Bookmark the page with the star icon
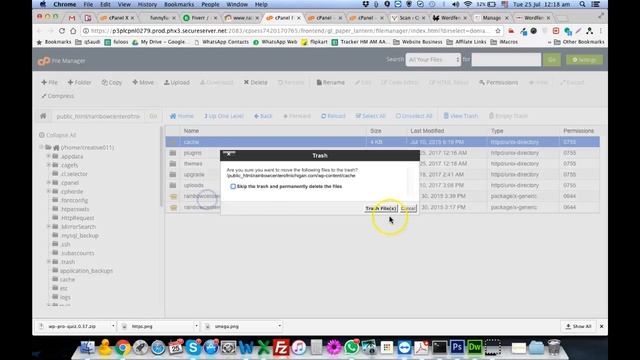This screenshot has width=640, height=360. coord(498,31)
